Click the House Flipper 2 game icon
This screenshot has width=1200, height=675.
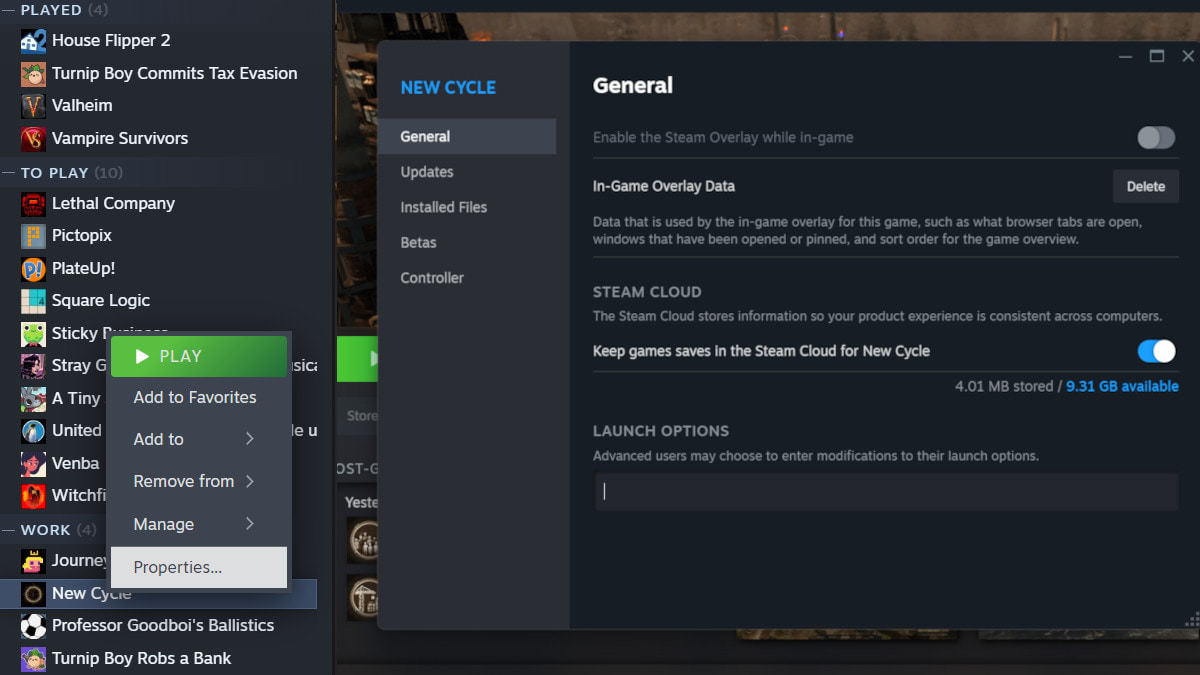[34, 41]
